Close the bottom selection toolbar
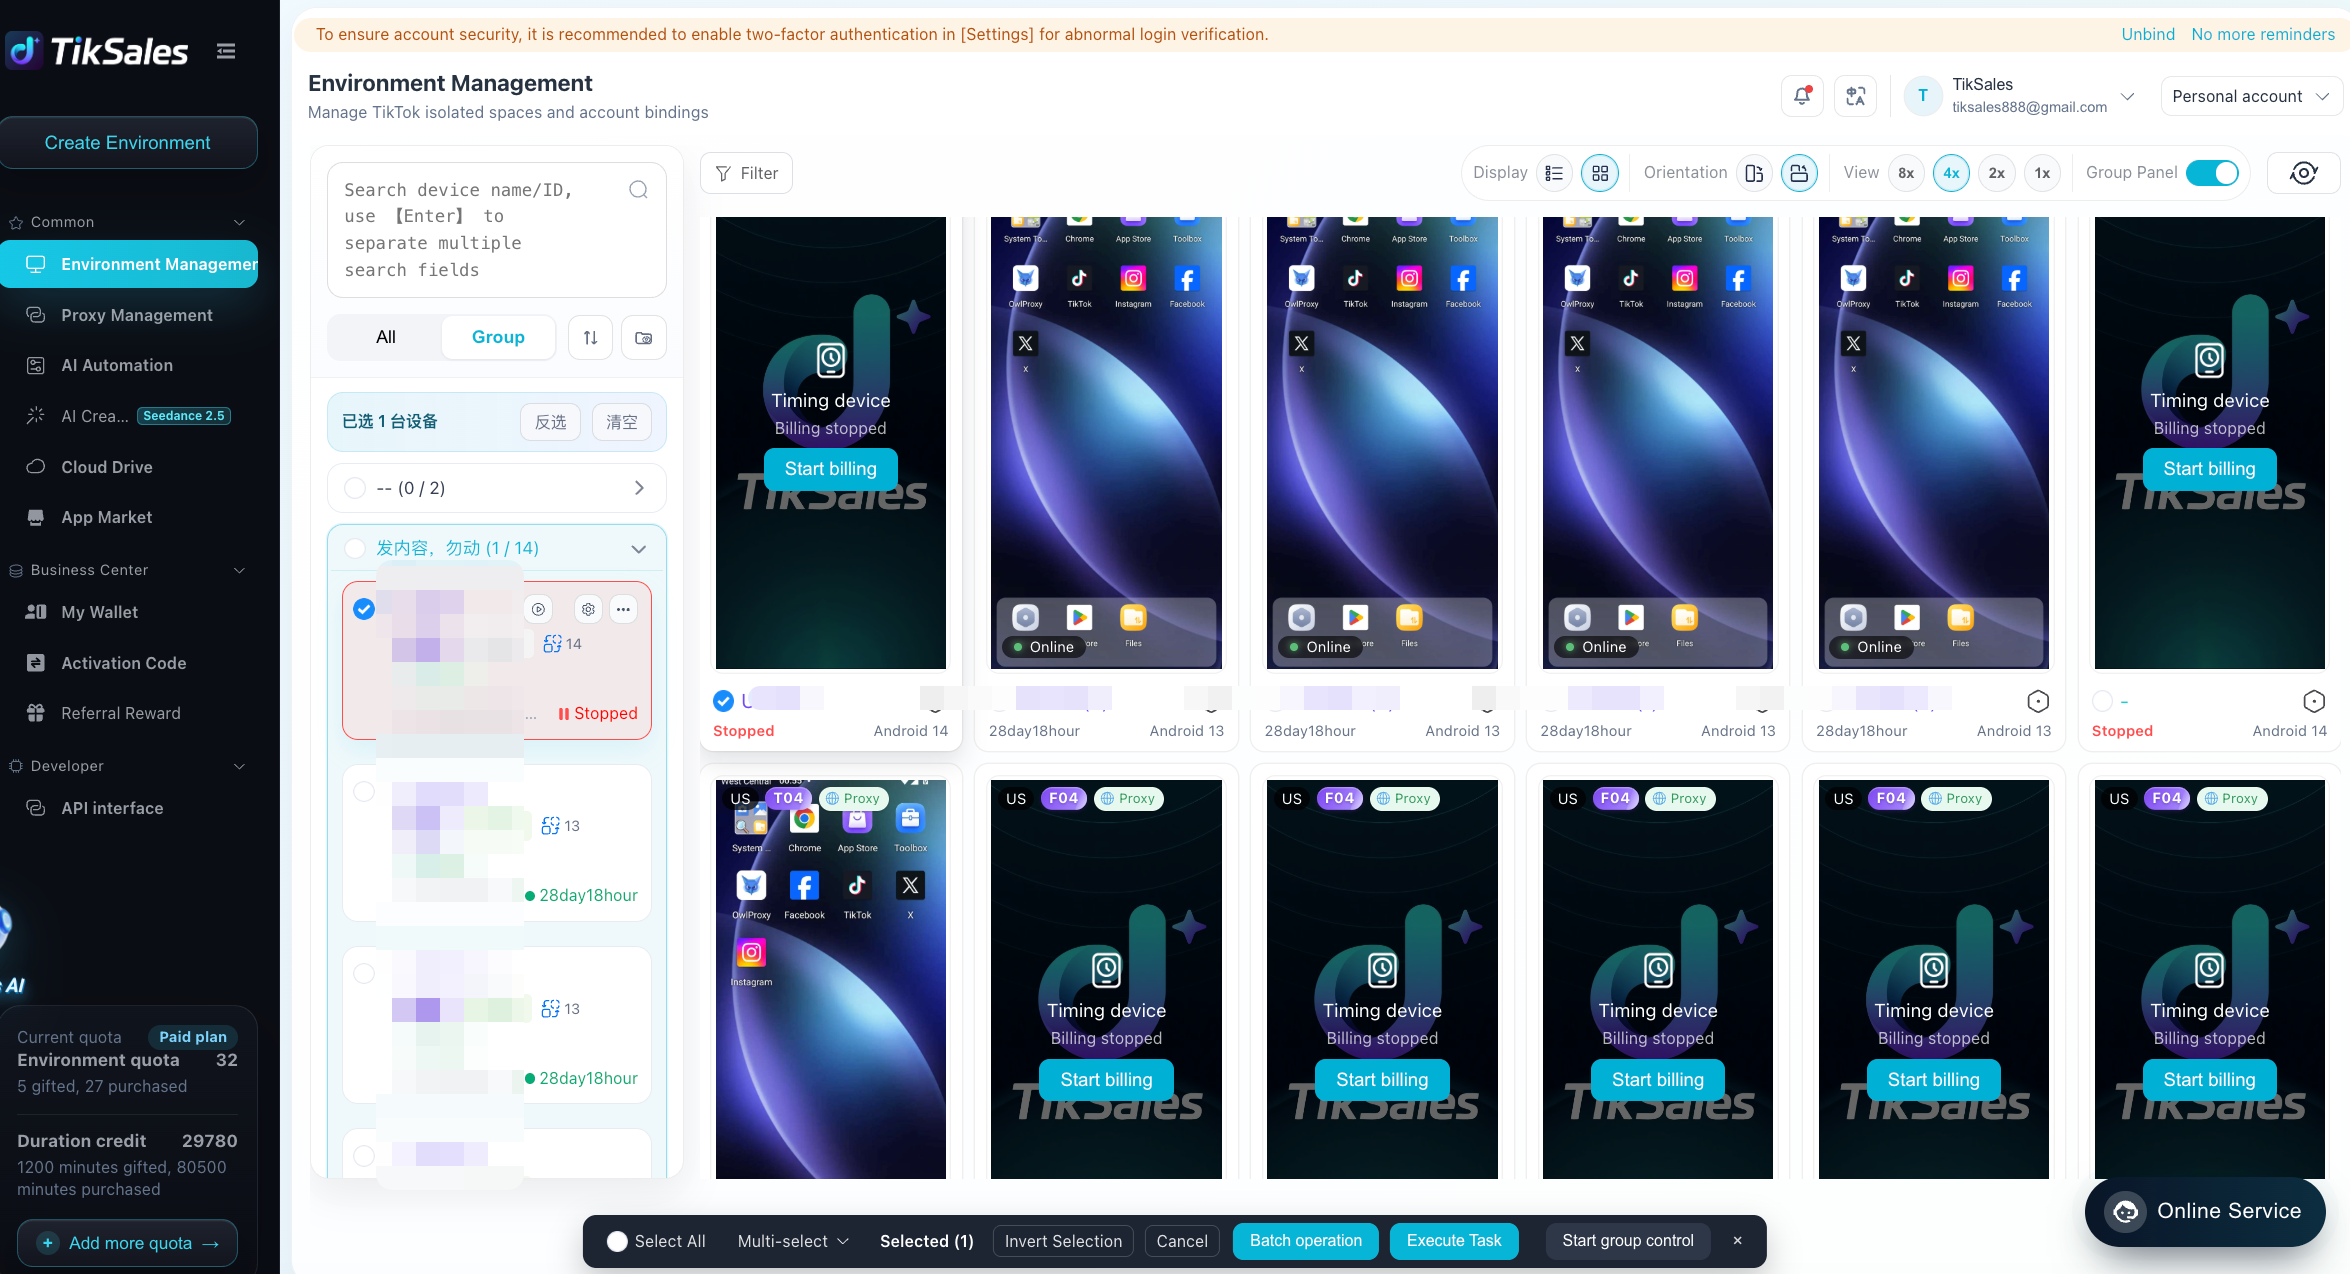 1737,1241
